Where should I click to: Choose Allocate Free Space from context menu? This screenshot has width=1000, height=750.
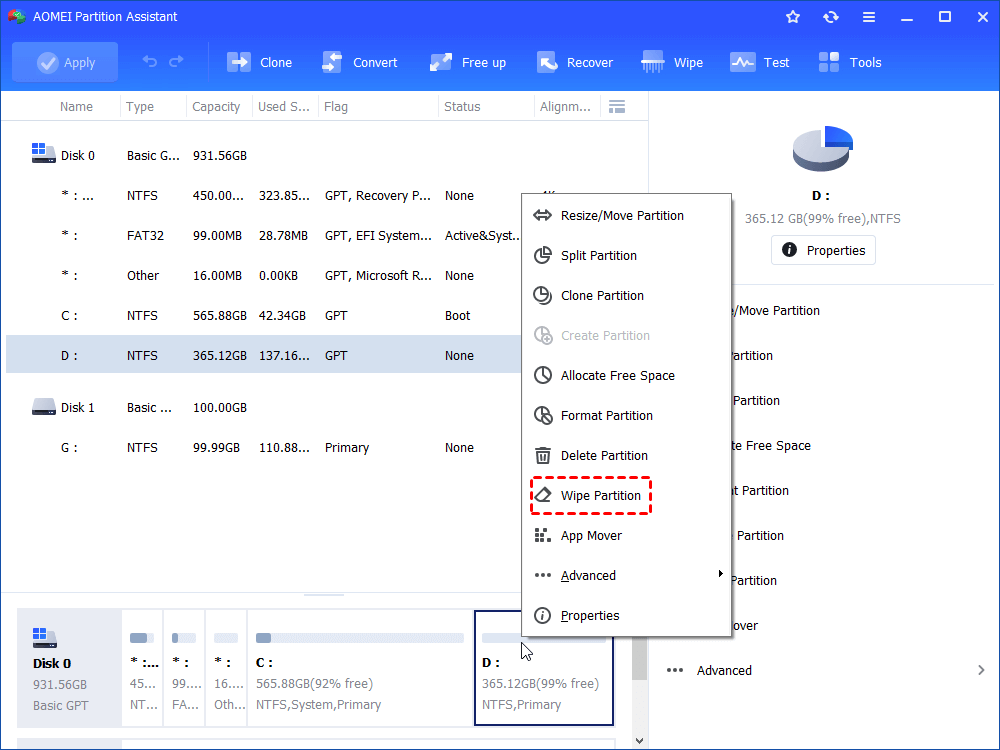click(626, 376)
